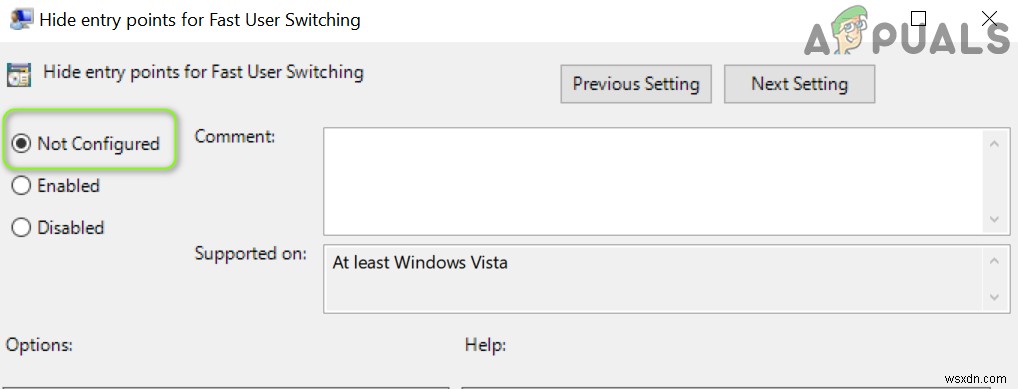Click the Options section label

(40, 345)
